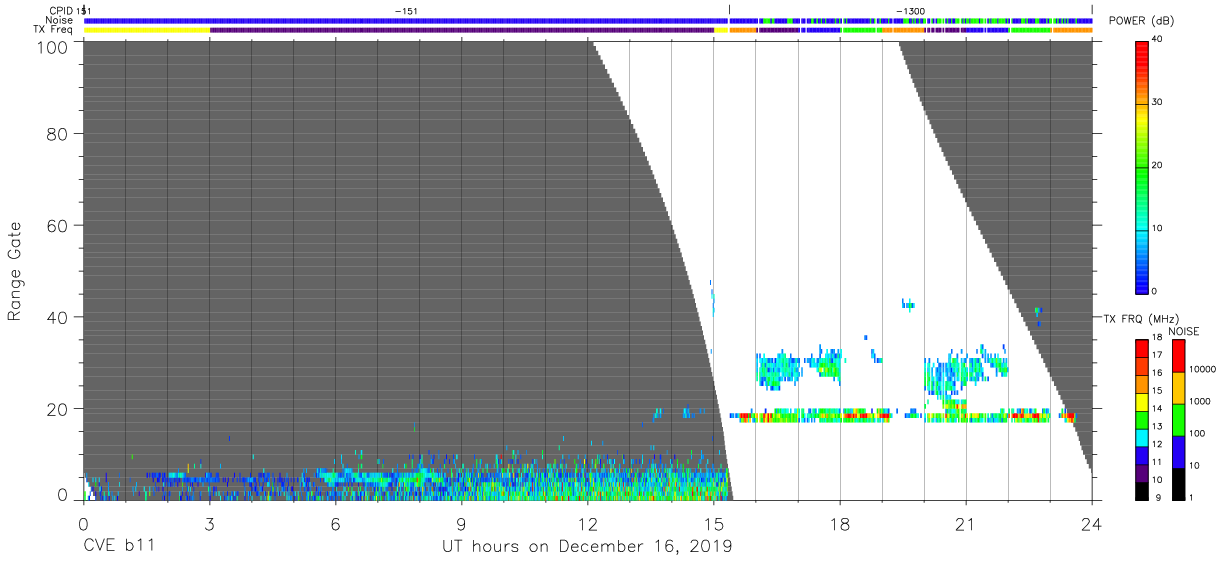The image size is (1228, 567).
Task: Click x-axis hour label '21'
Action: [x=965, y=524]
